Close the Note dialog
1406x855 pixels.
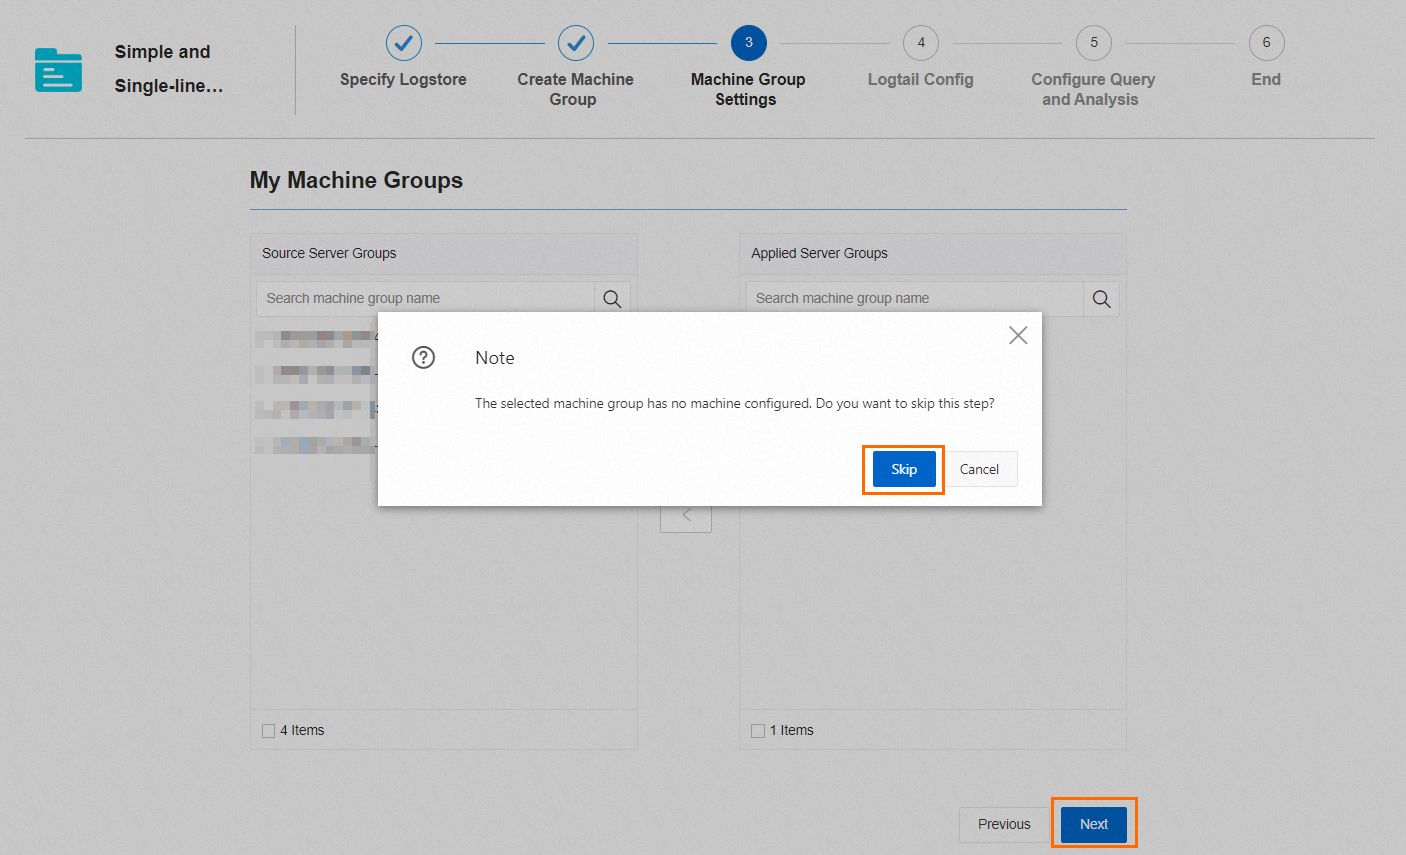click(x=1017, y=335)
